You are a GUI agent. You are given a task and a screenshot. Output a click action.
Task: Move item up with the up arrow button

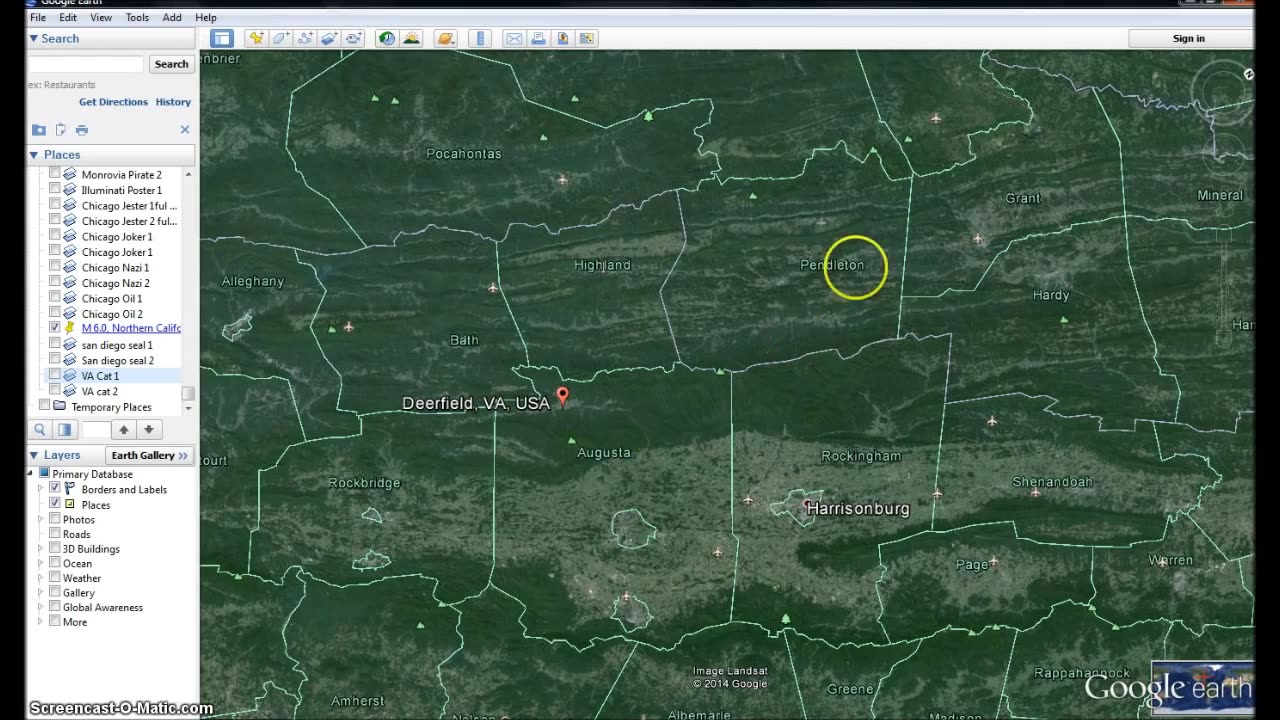pos(124,429)
